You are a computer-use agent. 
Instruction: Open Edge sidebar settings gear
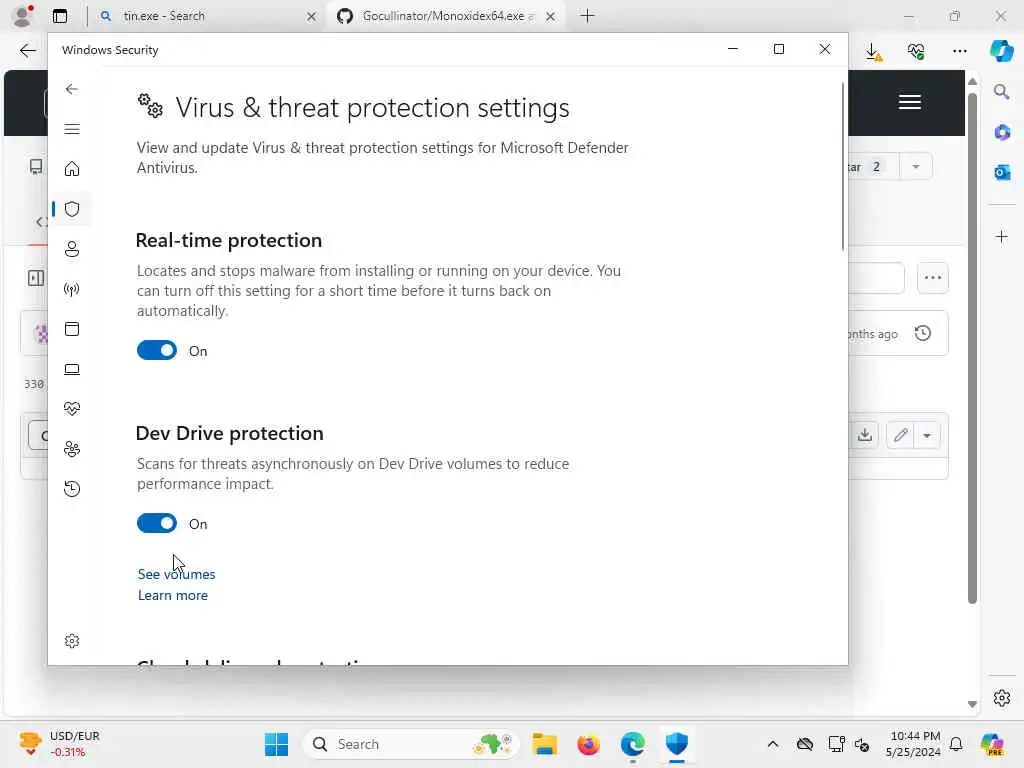point(1002,698)
